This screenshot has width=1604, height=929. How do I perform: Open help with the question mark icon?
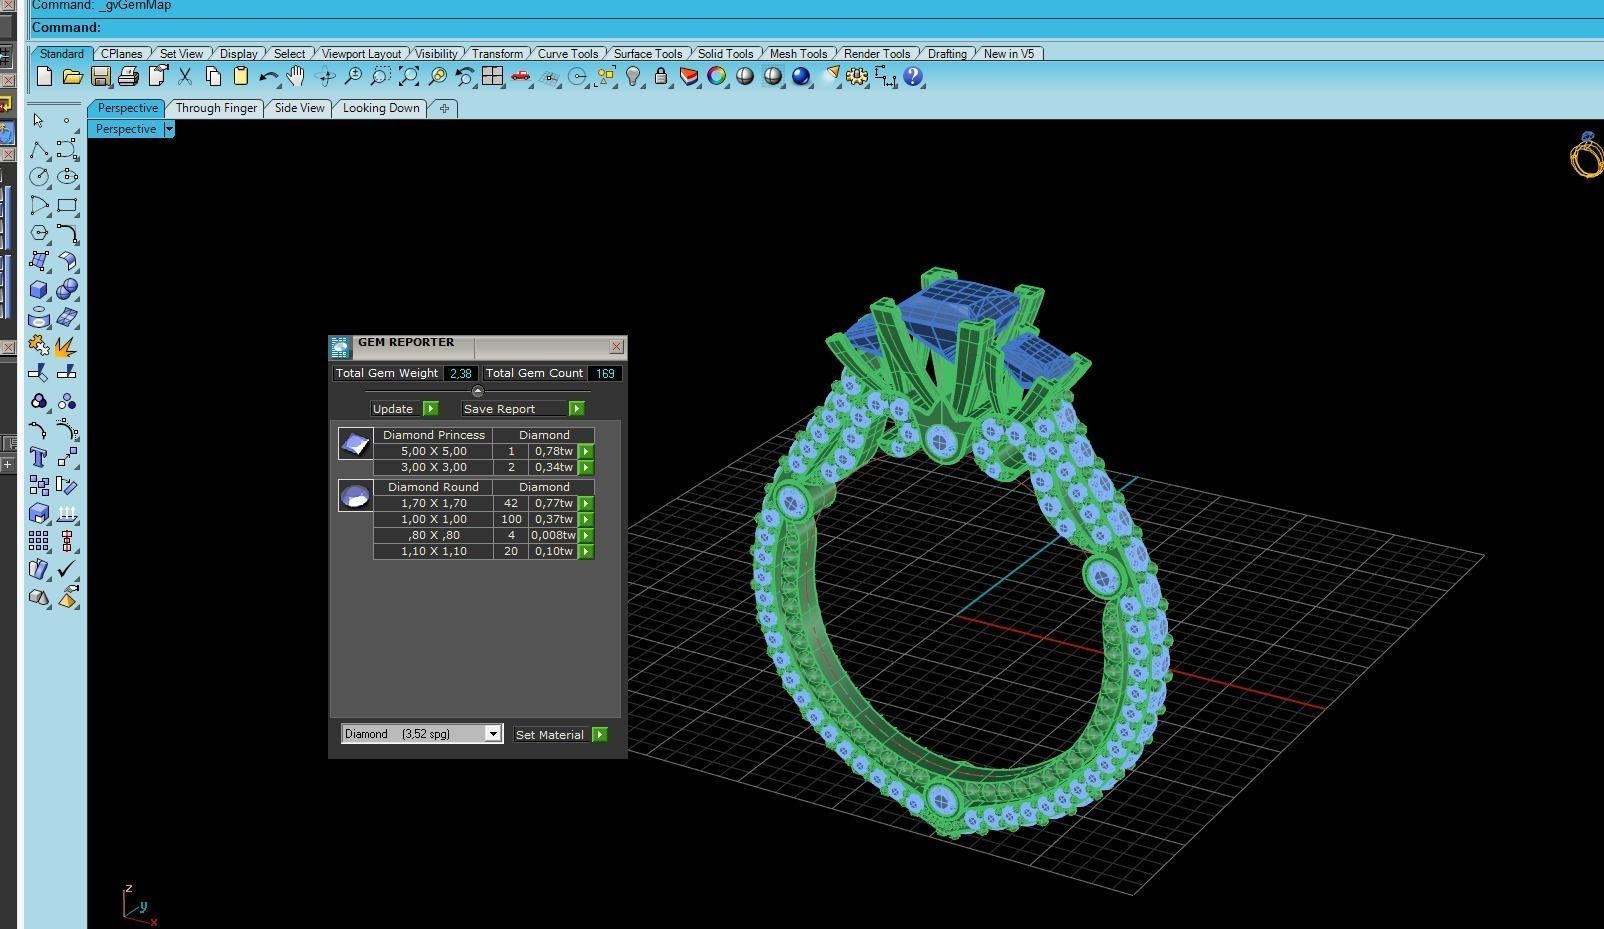tap(913, 77)
